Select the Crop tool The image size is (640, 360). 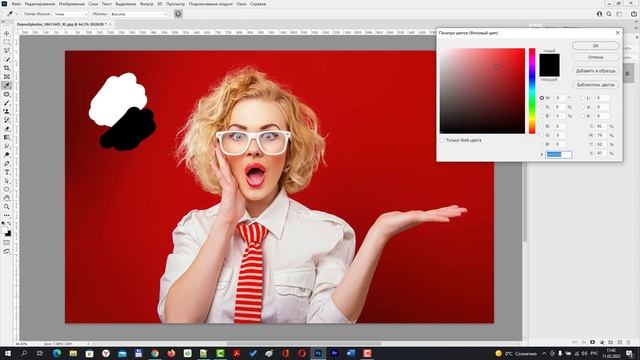[x=7, y=68]
